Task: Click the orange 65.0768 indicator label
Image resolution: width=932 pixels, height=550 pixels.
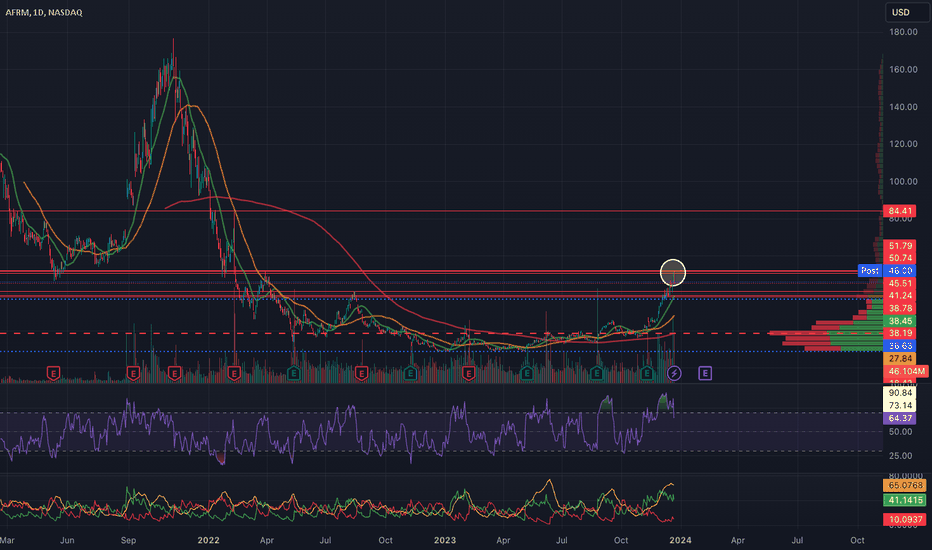Action: tap(905, 485)
